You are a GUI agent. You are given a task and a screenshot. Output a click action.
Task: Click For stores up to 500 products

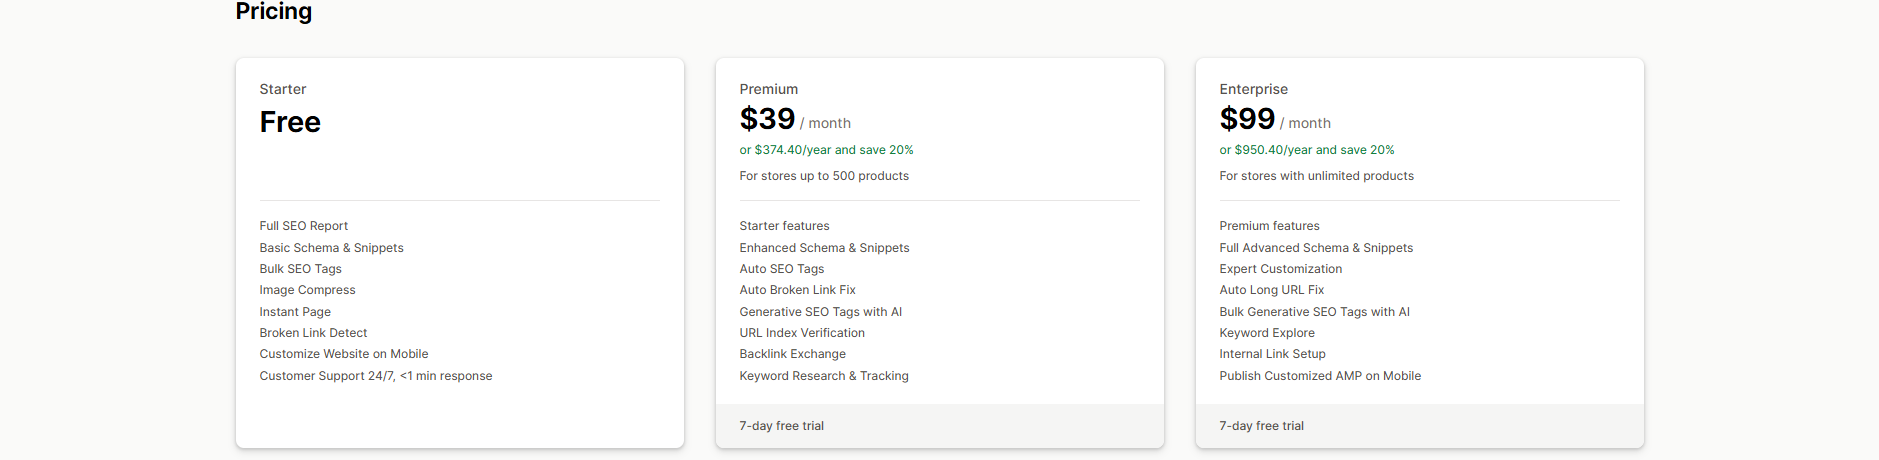pyautogui.click(x=824, y=176)
